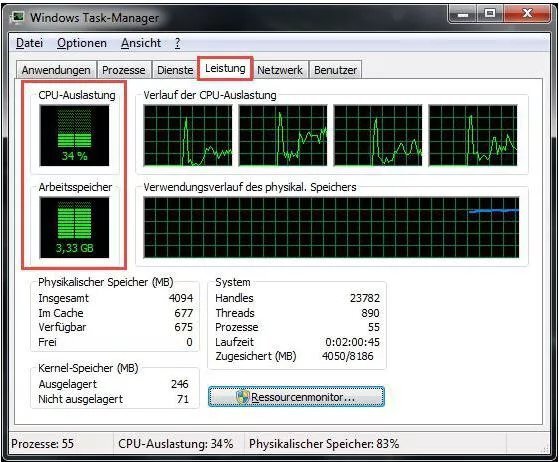
Task: Click the Handles value 23782
Action: [365, 298]
